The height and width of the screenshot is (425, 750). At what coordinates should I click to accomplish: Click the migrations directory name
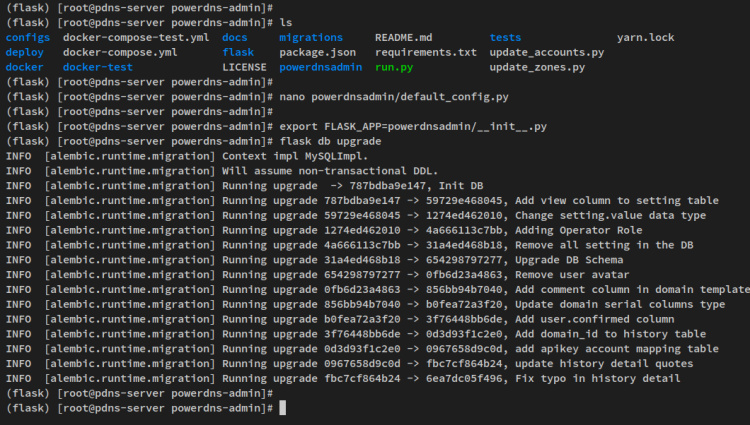(x=311, y=38)
